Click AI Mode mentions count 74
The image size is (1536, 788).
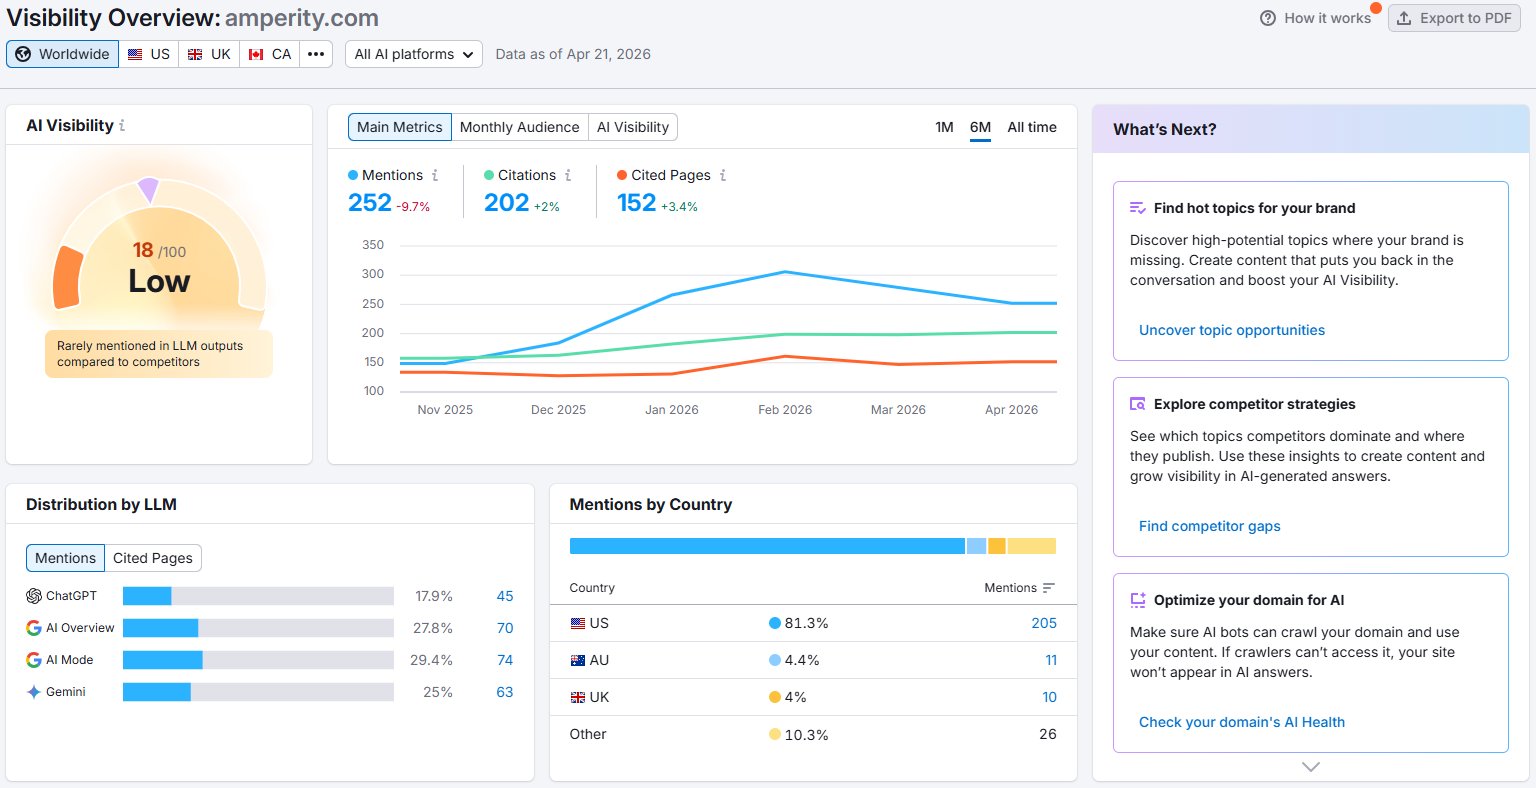505,660
